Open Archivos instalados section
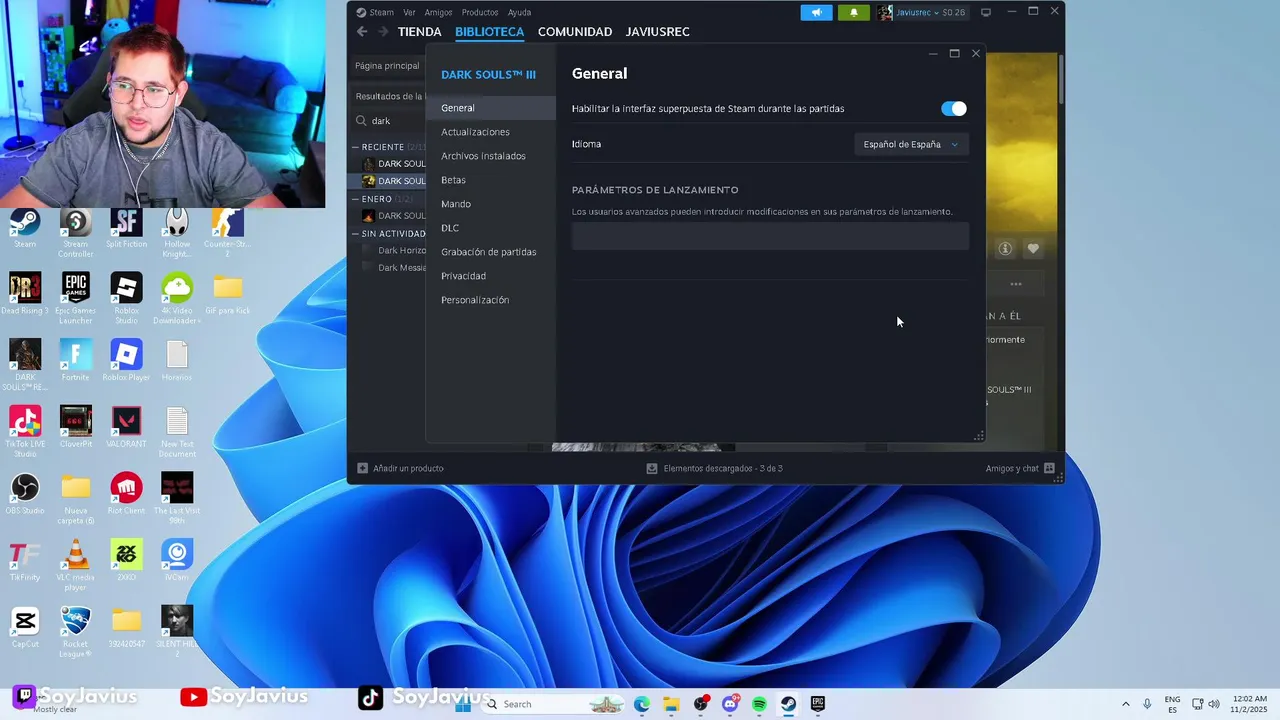The image size is (1280, 720). pyautogui.click(x=483, y=156)
